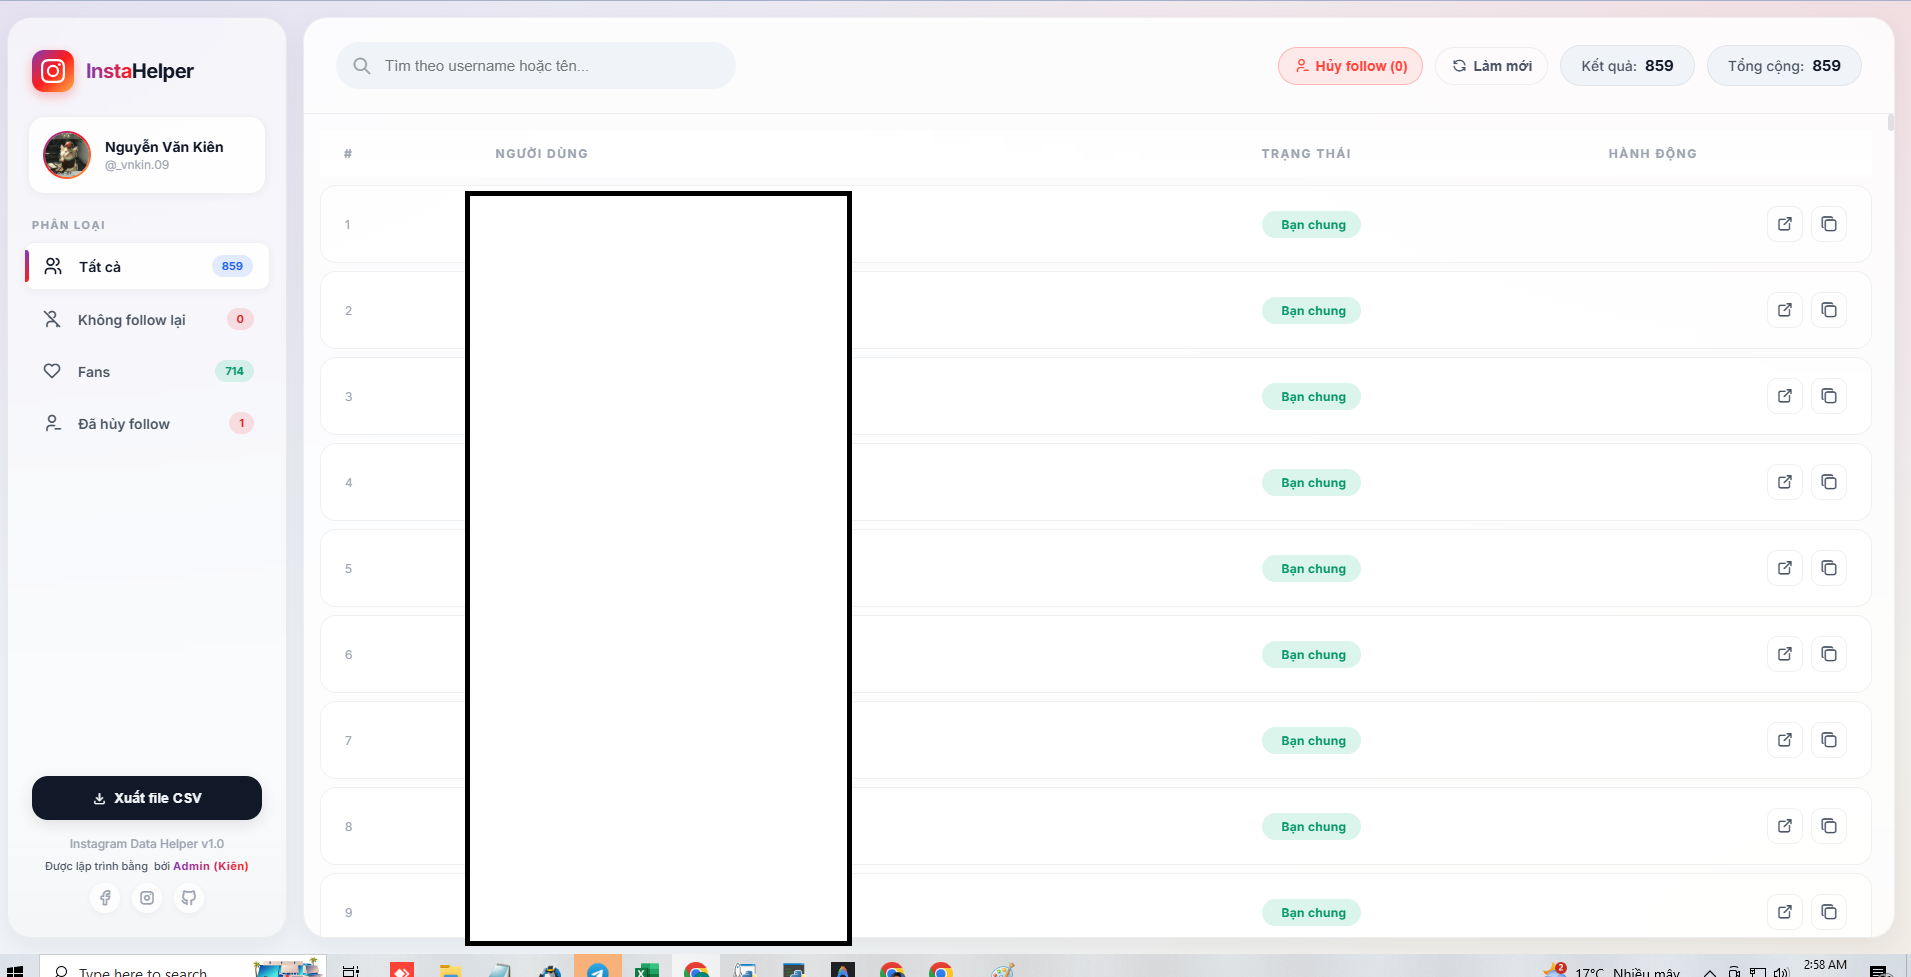Open the Đã hủy follow category

(x=147, y=423)
